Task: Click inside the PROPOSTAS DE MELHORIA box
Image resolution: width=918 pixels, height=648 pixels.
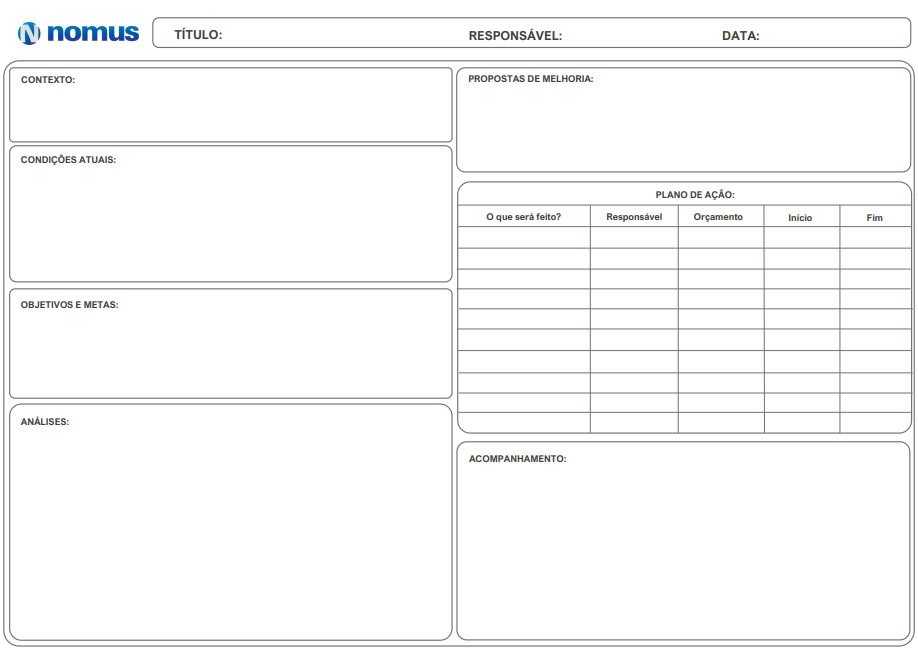Action: (683, 120)
